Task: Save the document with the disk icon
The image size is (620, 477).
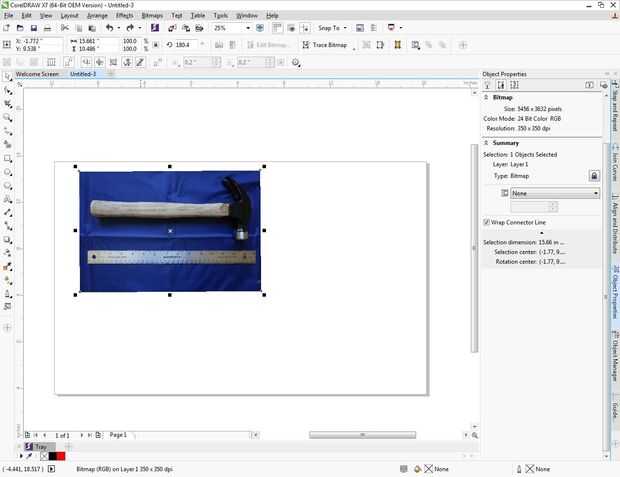Action: pyautogui.click(x=34, y=28)
